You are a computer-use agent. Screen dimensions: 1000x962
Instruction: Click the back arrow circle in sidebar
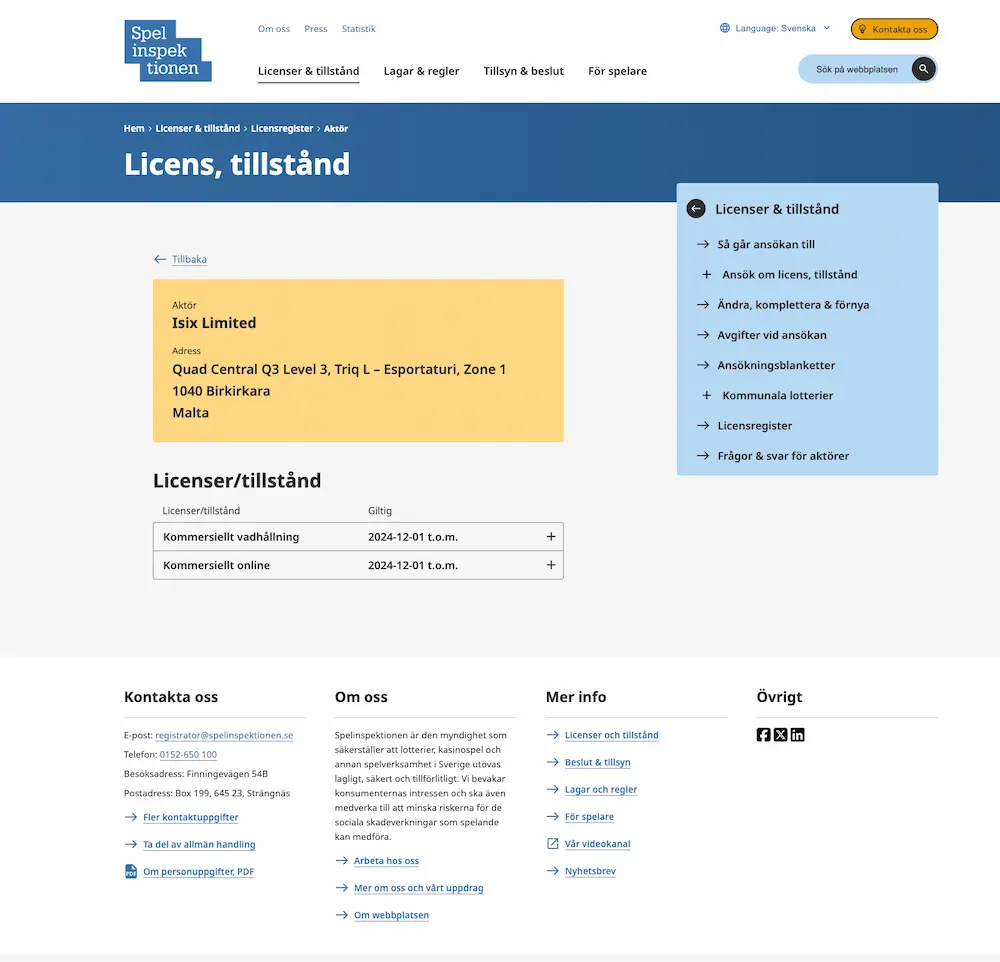pos(696,209)
